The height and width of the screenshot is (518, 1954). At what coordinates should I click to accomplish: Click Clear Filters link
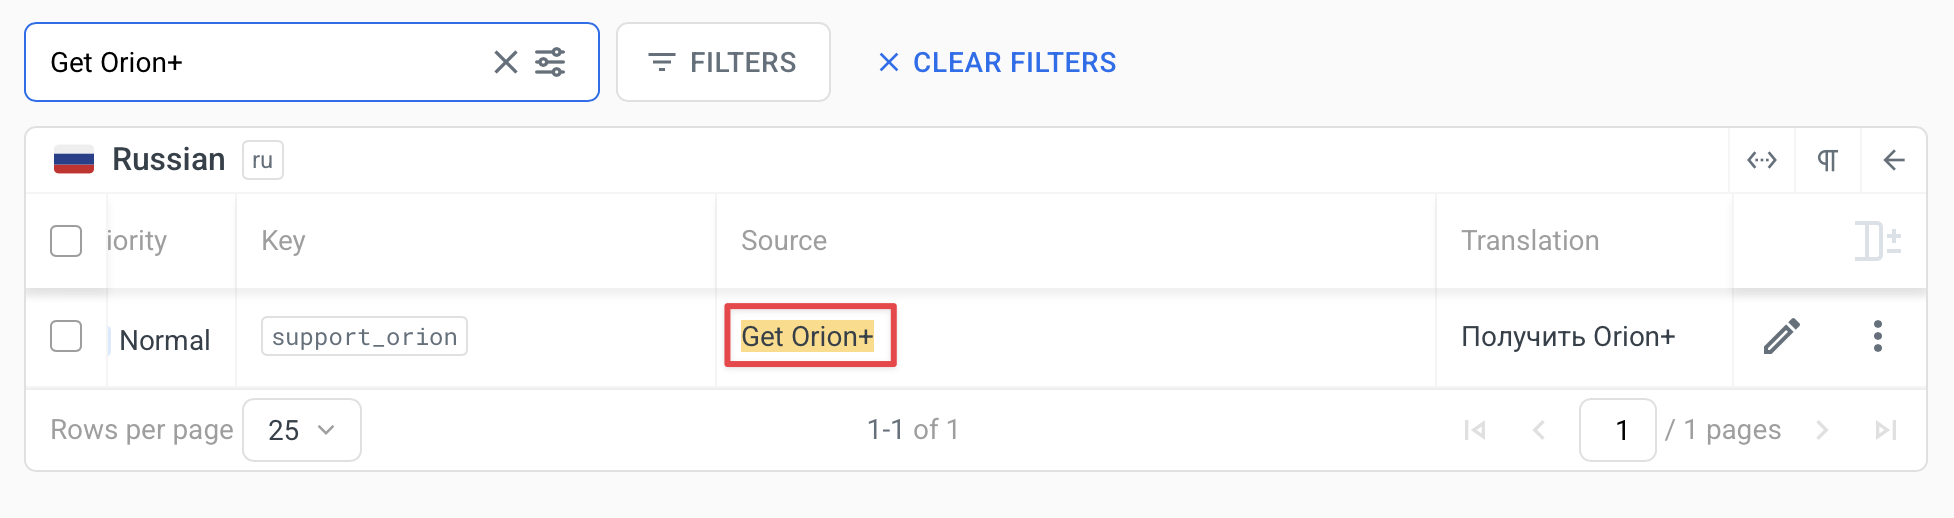pos(997,63)
